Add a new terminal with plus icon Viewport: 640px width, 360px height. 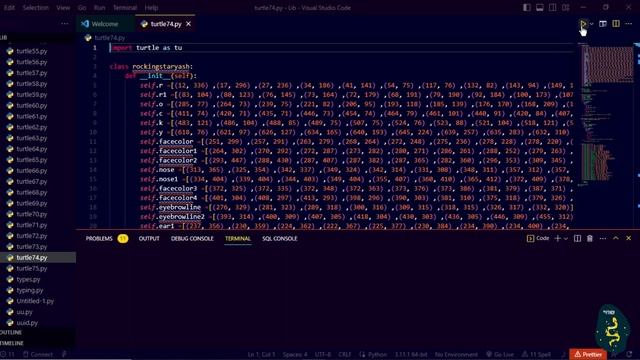[557, 238]
